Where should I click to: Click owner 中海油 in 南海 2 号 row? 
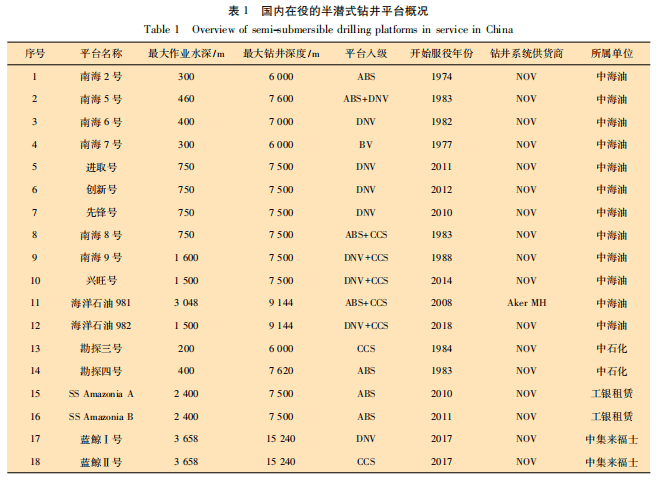click(x=612, y=77)
